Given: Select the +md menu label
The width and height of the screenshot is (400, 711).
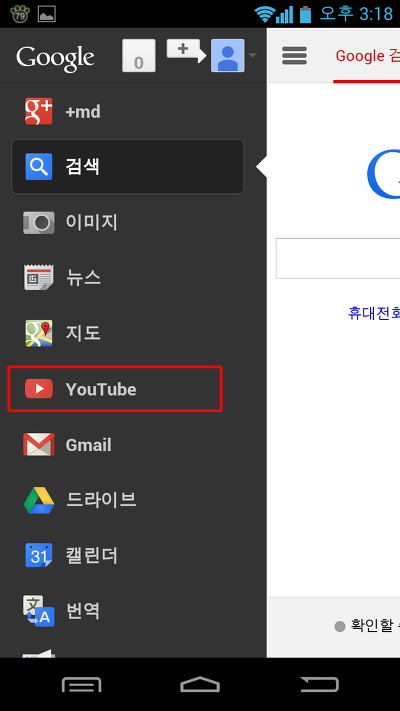Looking at the screenshot, I should pos(83,112).
